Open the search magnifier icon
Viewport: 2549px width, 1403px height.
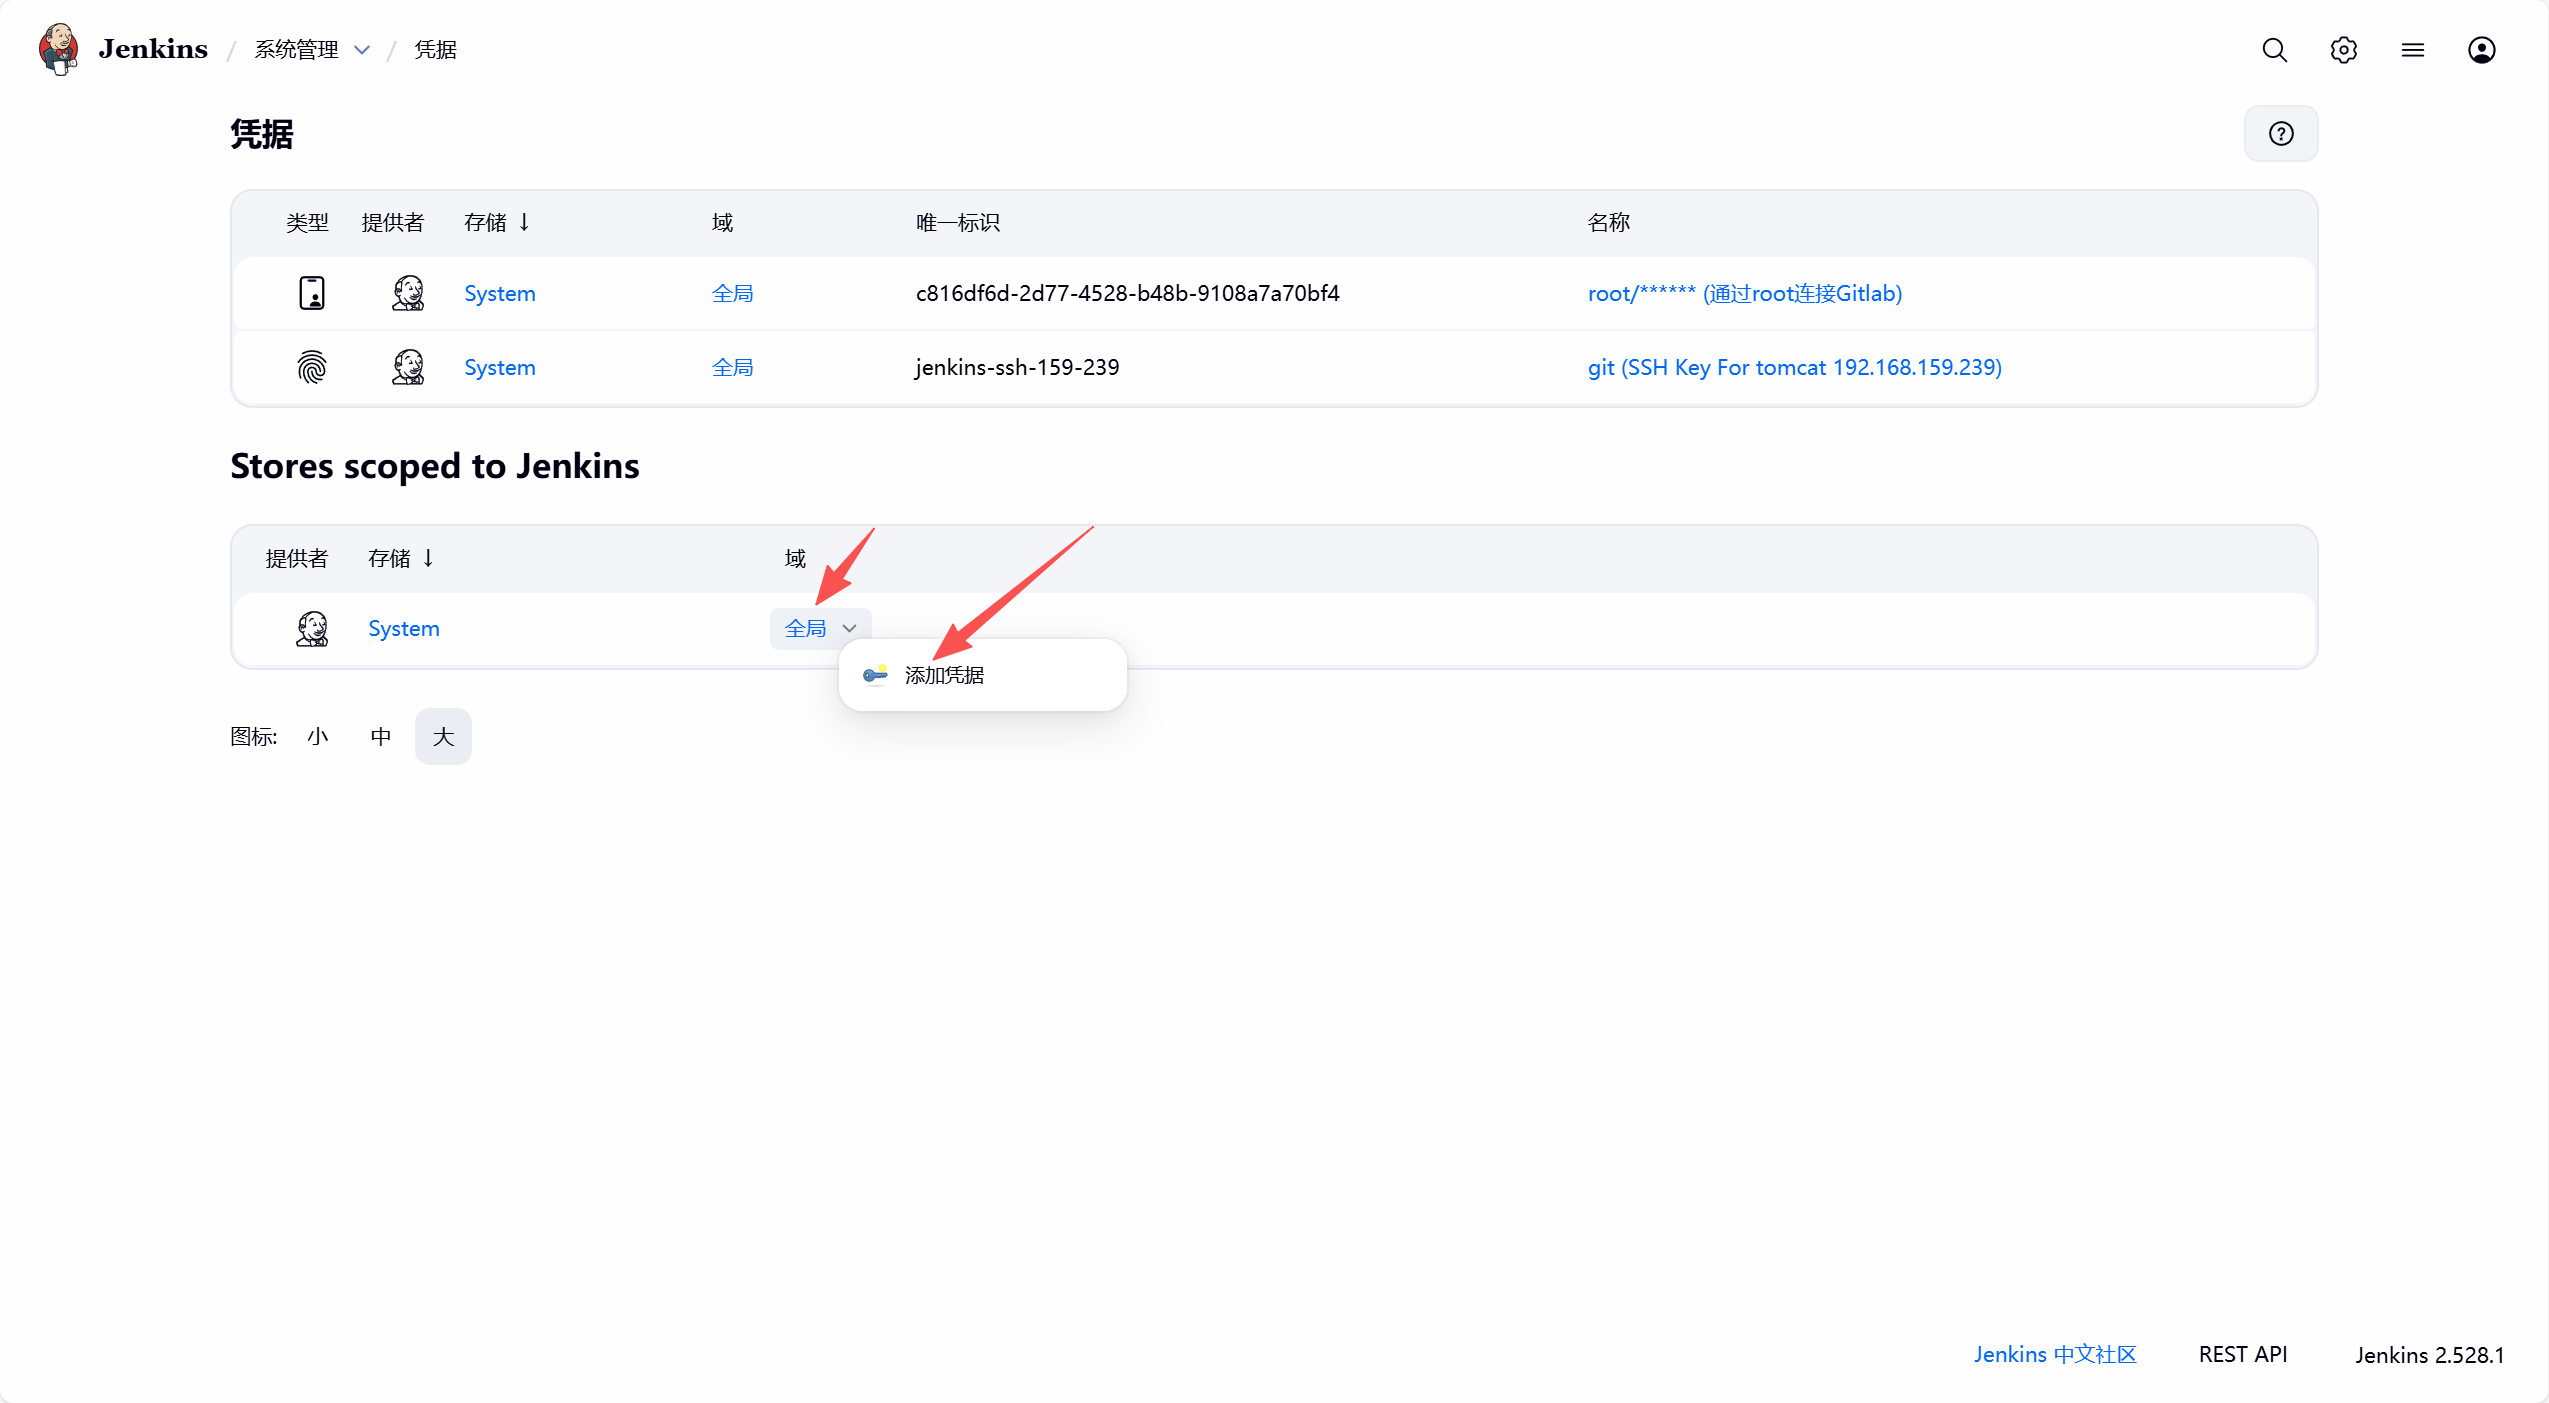(2274, 50)
